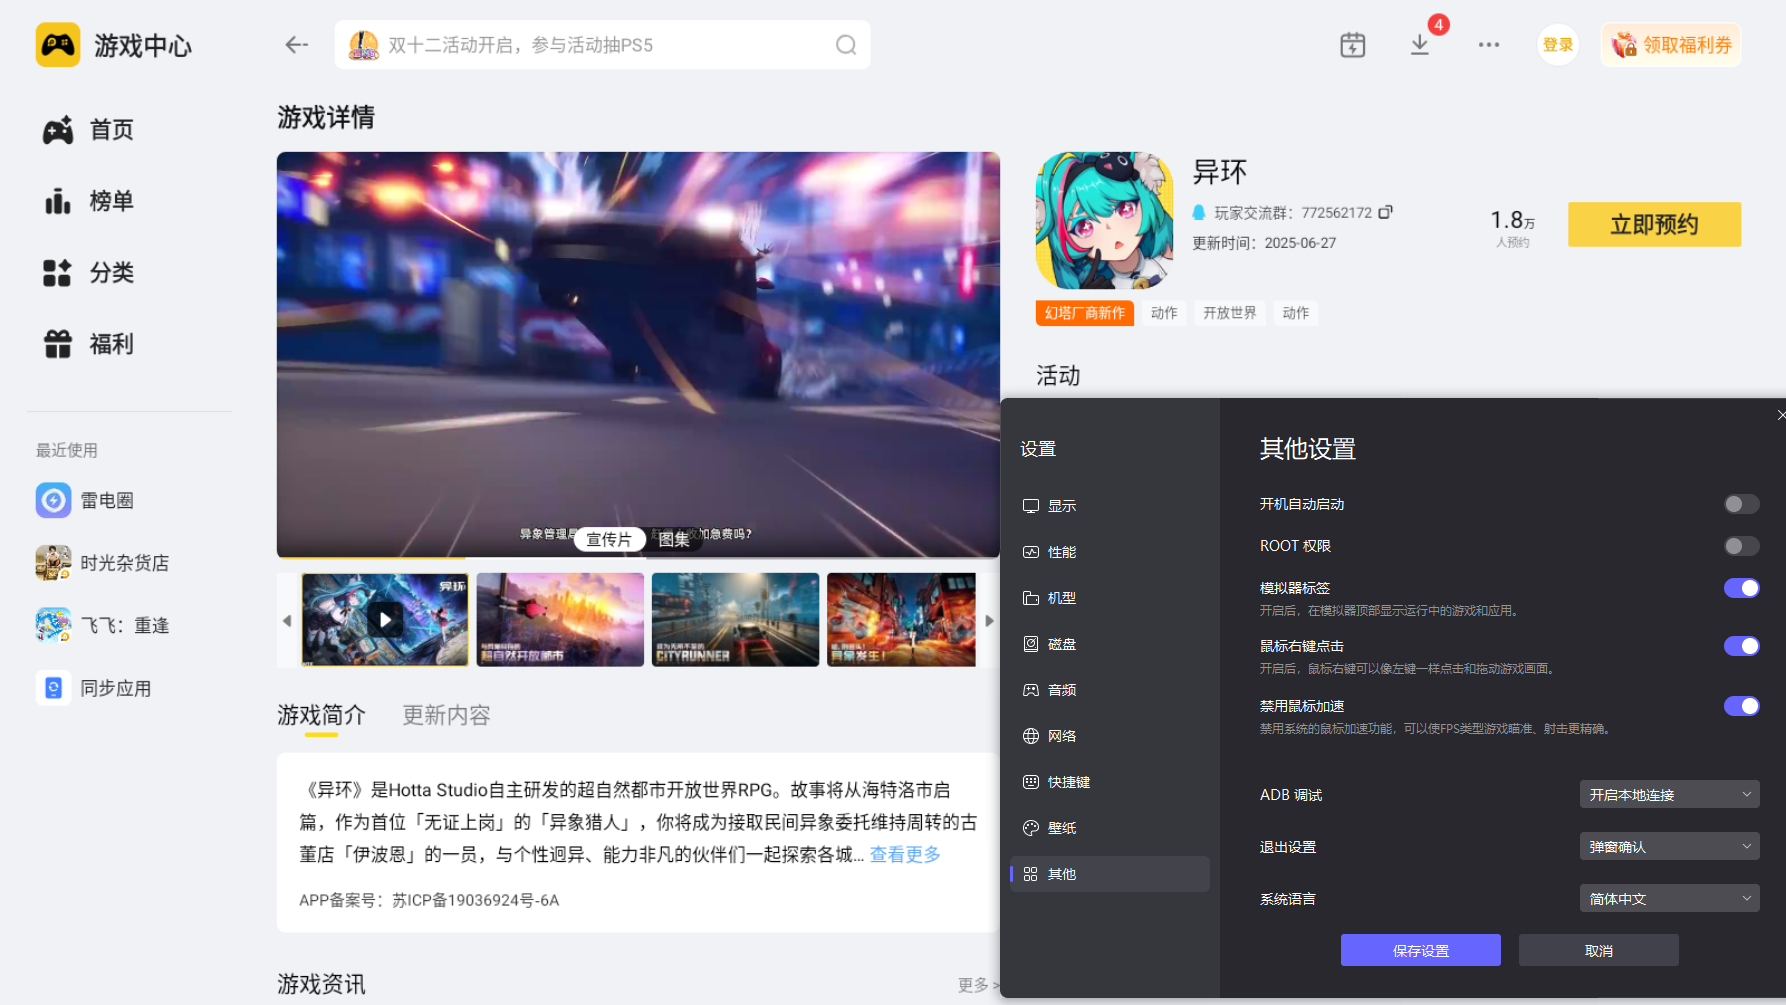Screen dimensions: 1786x1005
Task: Turn off the 禁用鼠标加速 switch
Action: 1741,706
